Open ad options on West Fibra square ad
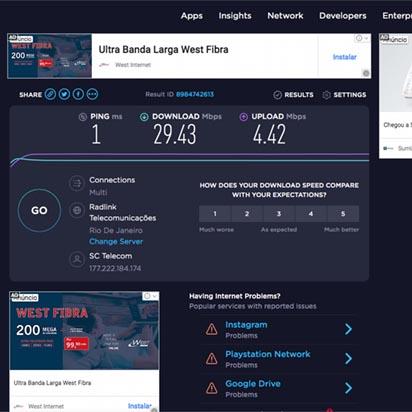Image resolution: width=412 pixels, height=412 pixels. [x=154, y=296]
